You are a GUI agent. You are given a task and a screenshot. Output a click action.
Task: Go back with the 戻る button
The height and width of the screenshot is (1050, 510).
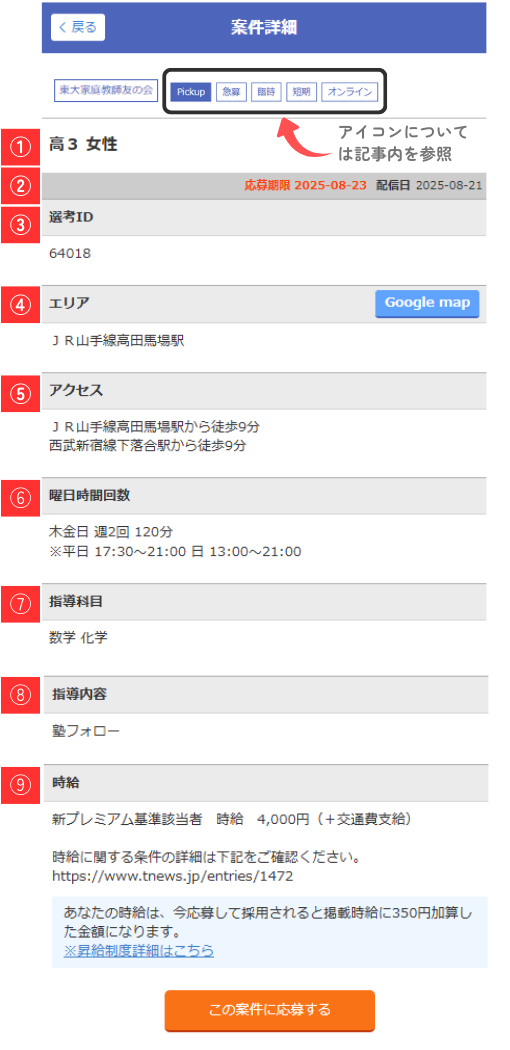coord(78,27)
